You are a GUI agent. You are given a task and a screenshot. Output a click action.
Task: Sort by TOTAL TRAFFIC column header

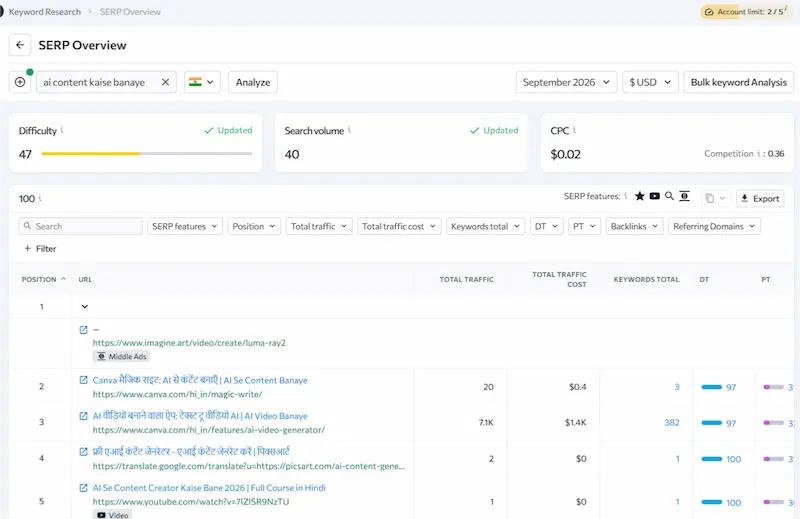point(466,279)
